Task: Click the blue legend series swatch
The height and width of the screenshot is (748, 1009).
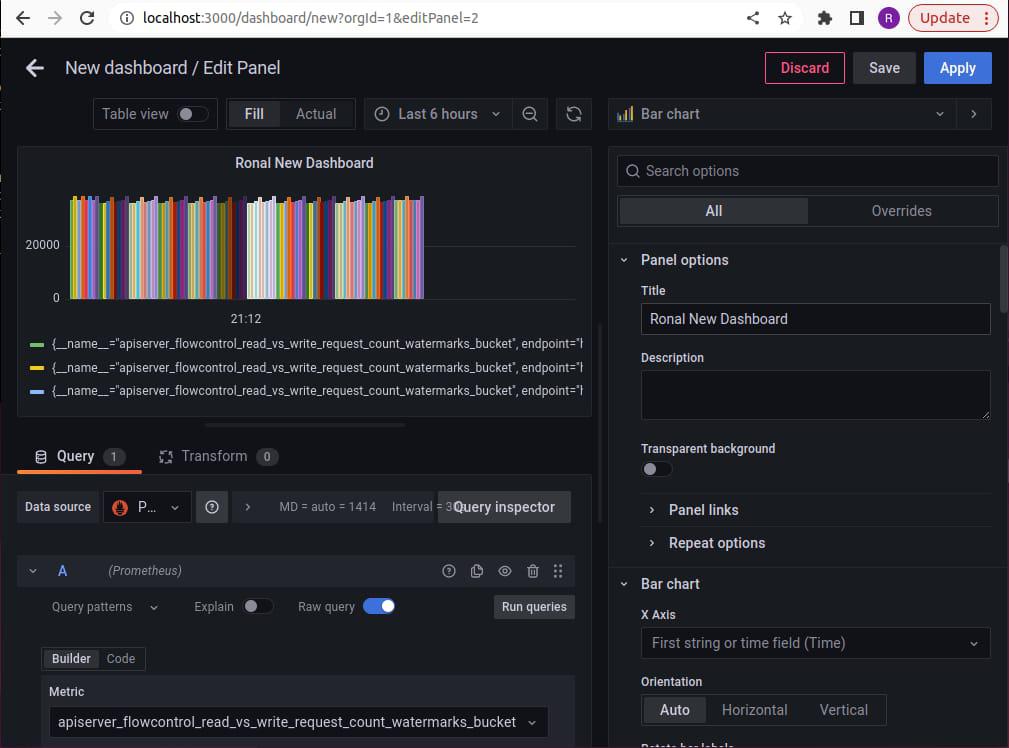Action: pos(37,391)
